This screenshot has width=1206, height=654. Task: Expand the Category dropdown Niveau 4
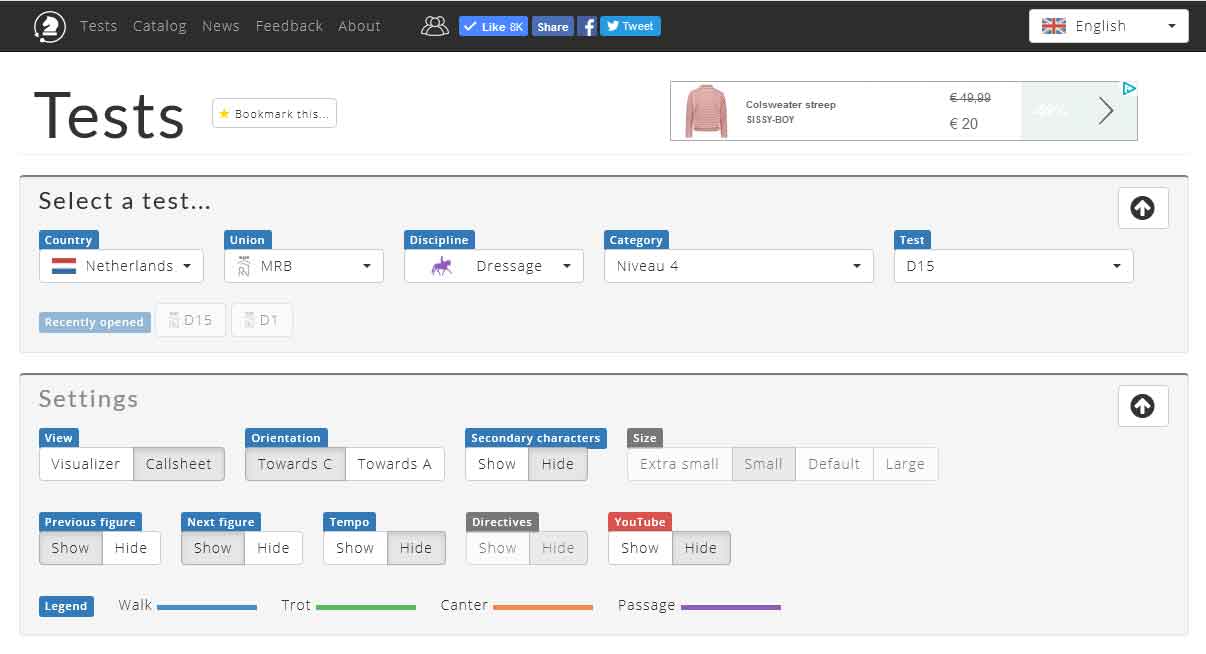[738, 266]
